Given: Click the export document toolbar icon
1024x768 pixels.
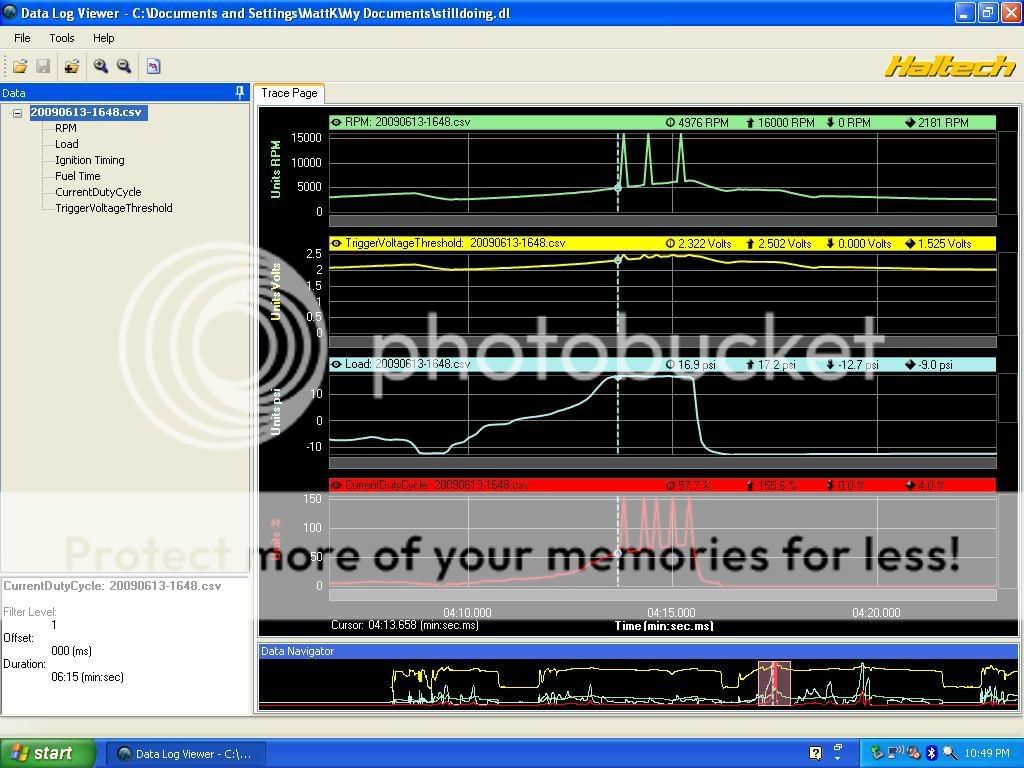Looking at the screenshot, I should [151, 66].
